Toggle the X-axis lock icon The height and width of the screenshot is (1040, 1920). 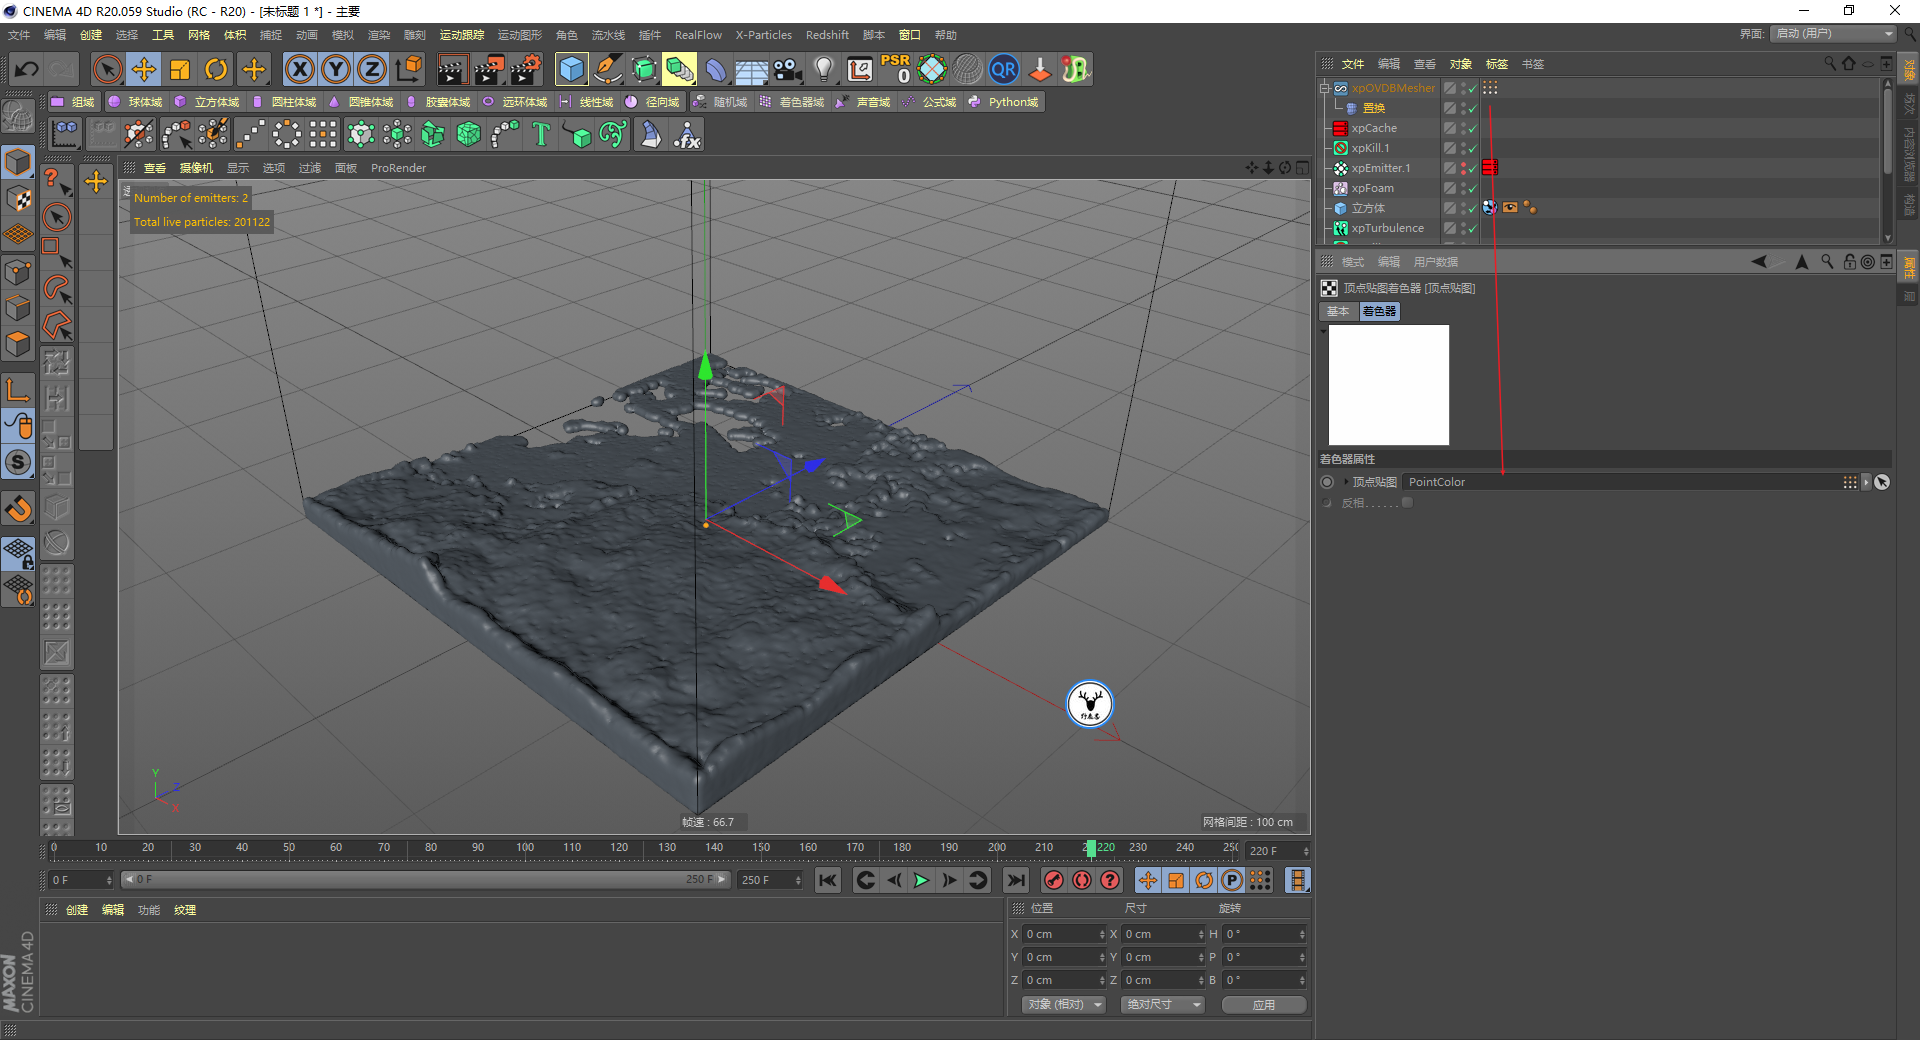[299, 69]
